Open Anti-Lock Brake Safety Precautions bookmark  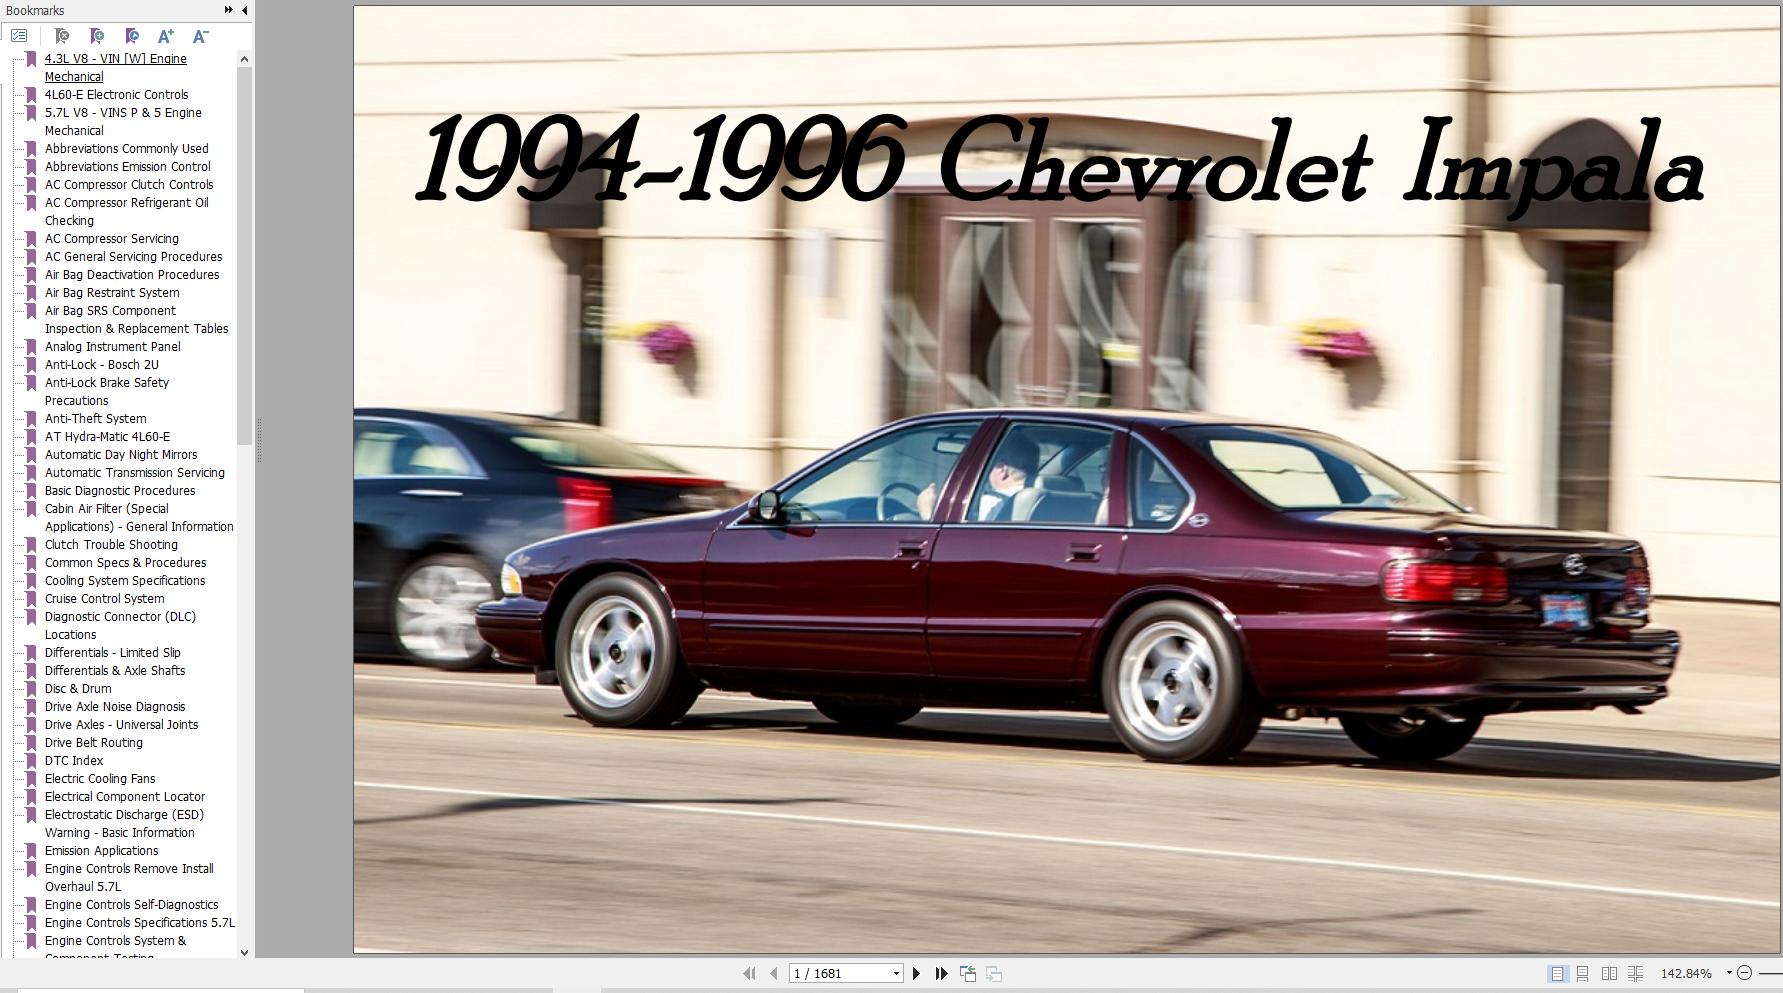tap(106, 391)
